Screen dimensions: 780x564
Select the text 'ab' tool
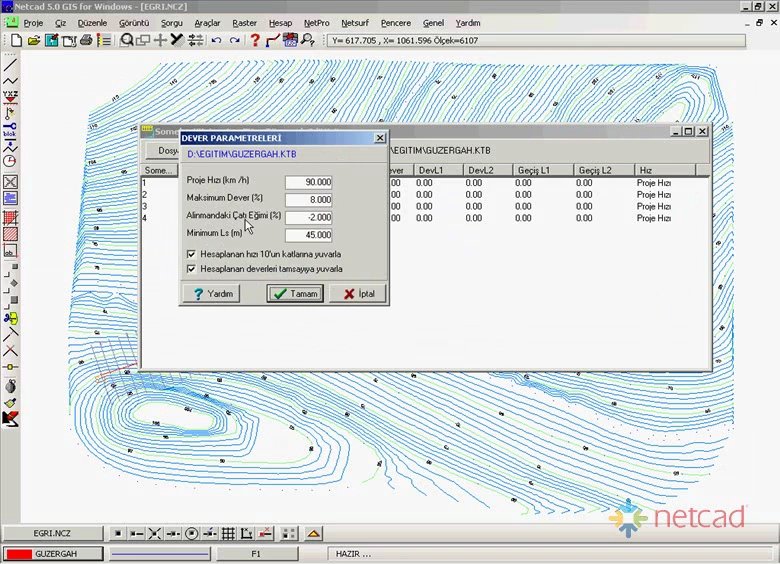(x=10, y=251)
